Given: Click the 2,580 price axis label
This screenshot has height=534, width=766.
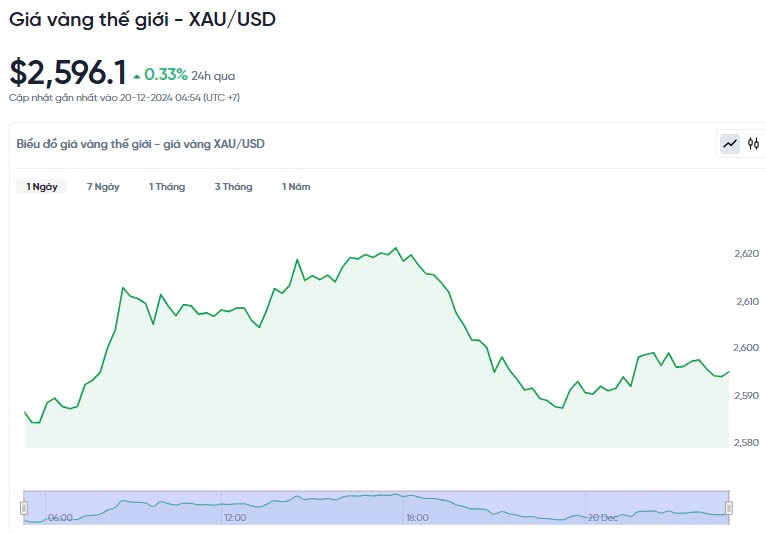Looking at the screenshot, I should [x=747, y=442].
